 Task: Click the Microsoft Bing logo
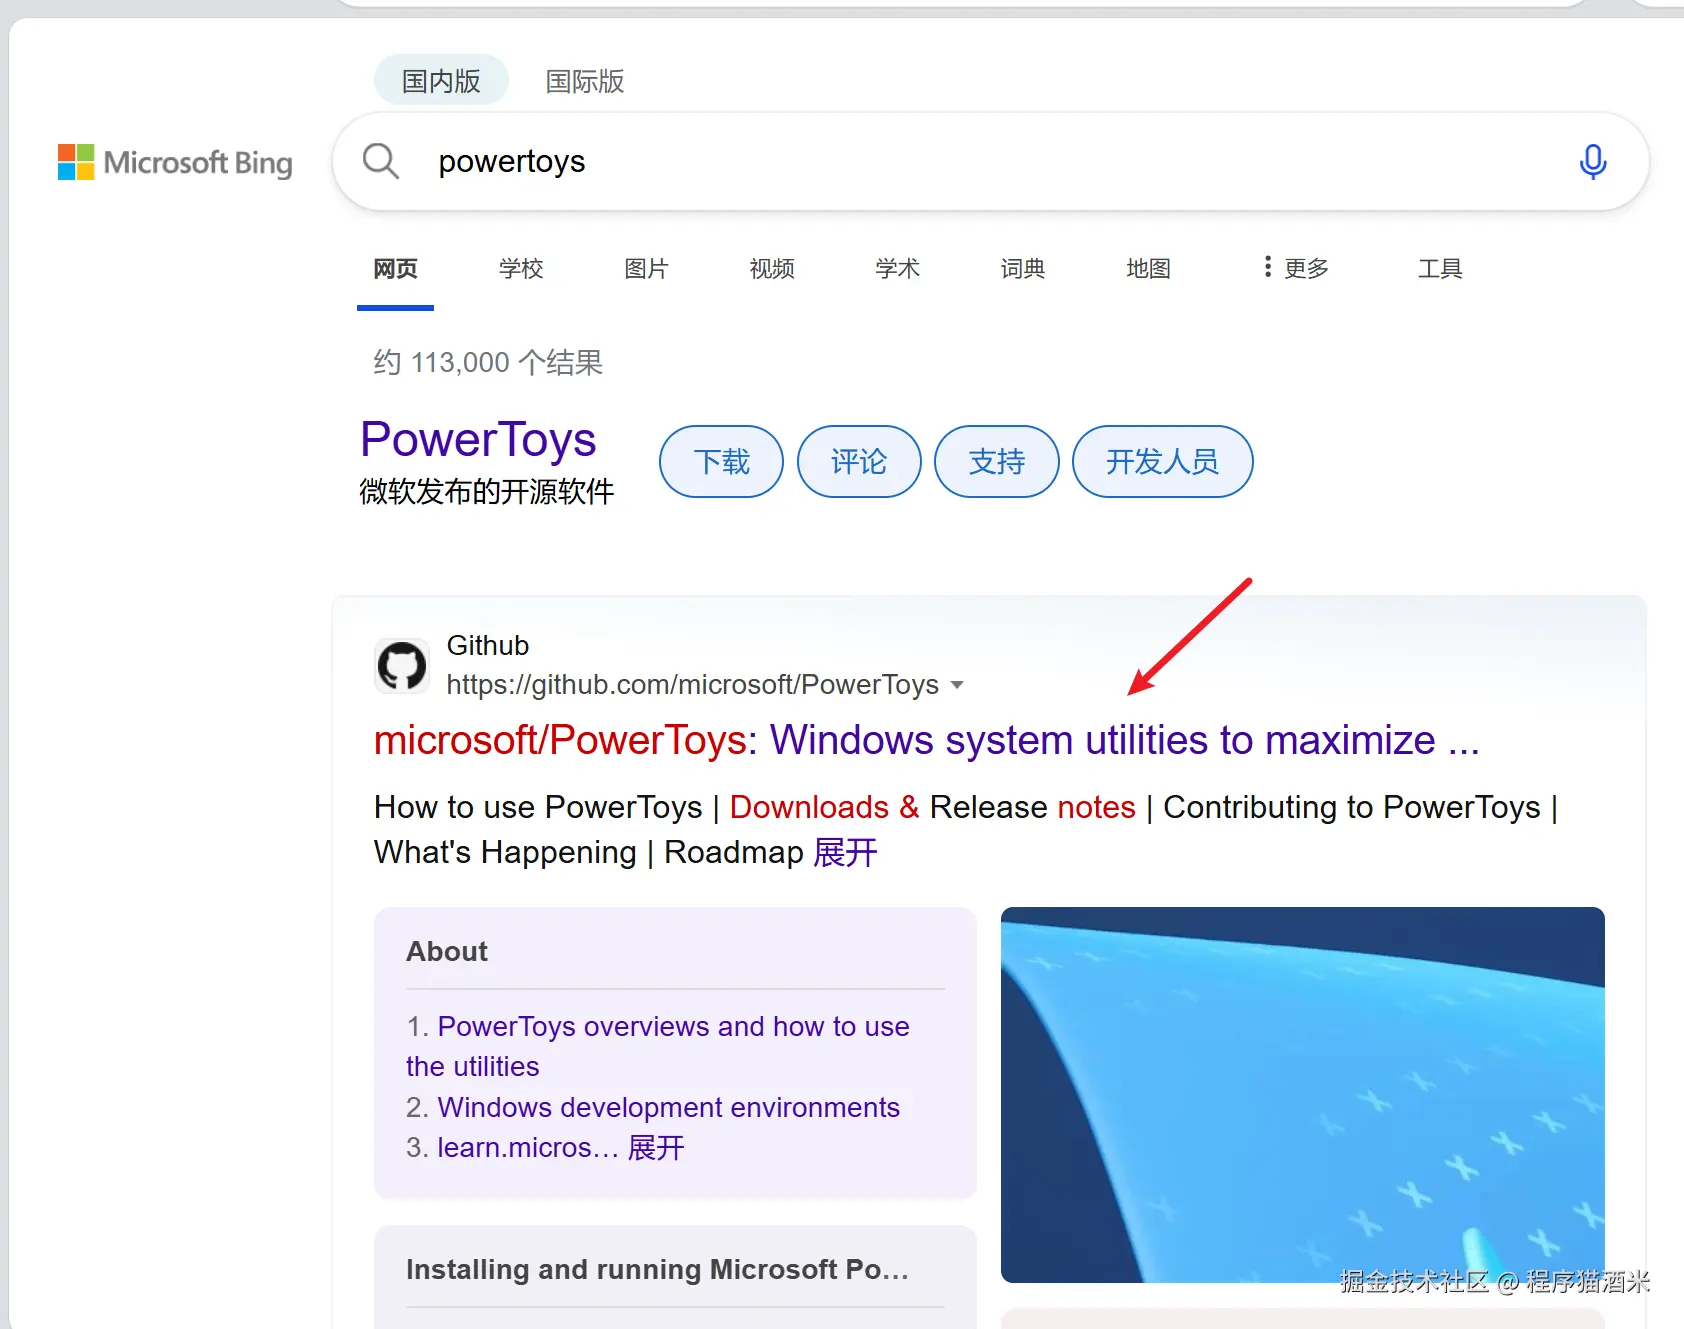click(175, 162)
